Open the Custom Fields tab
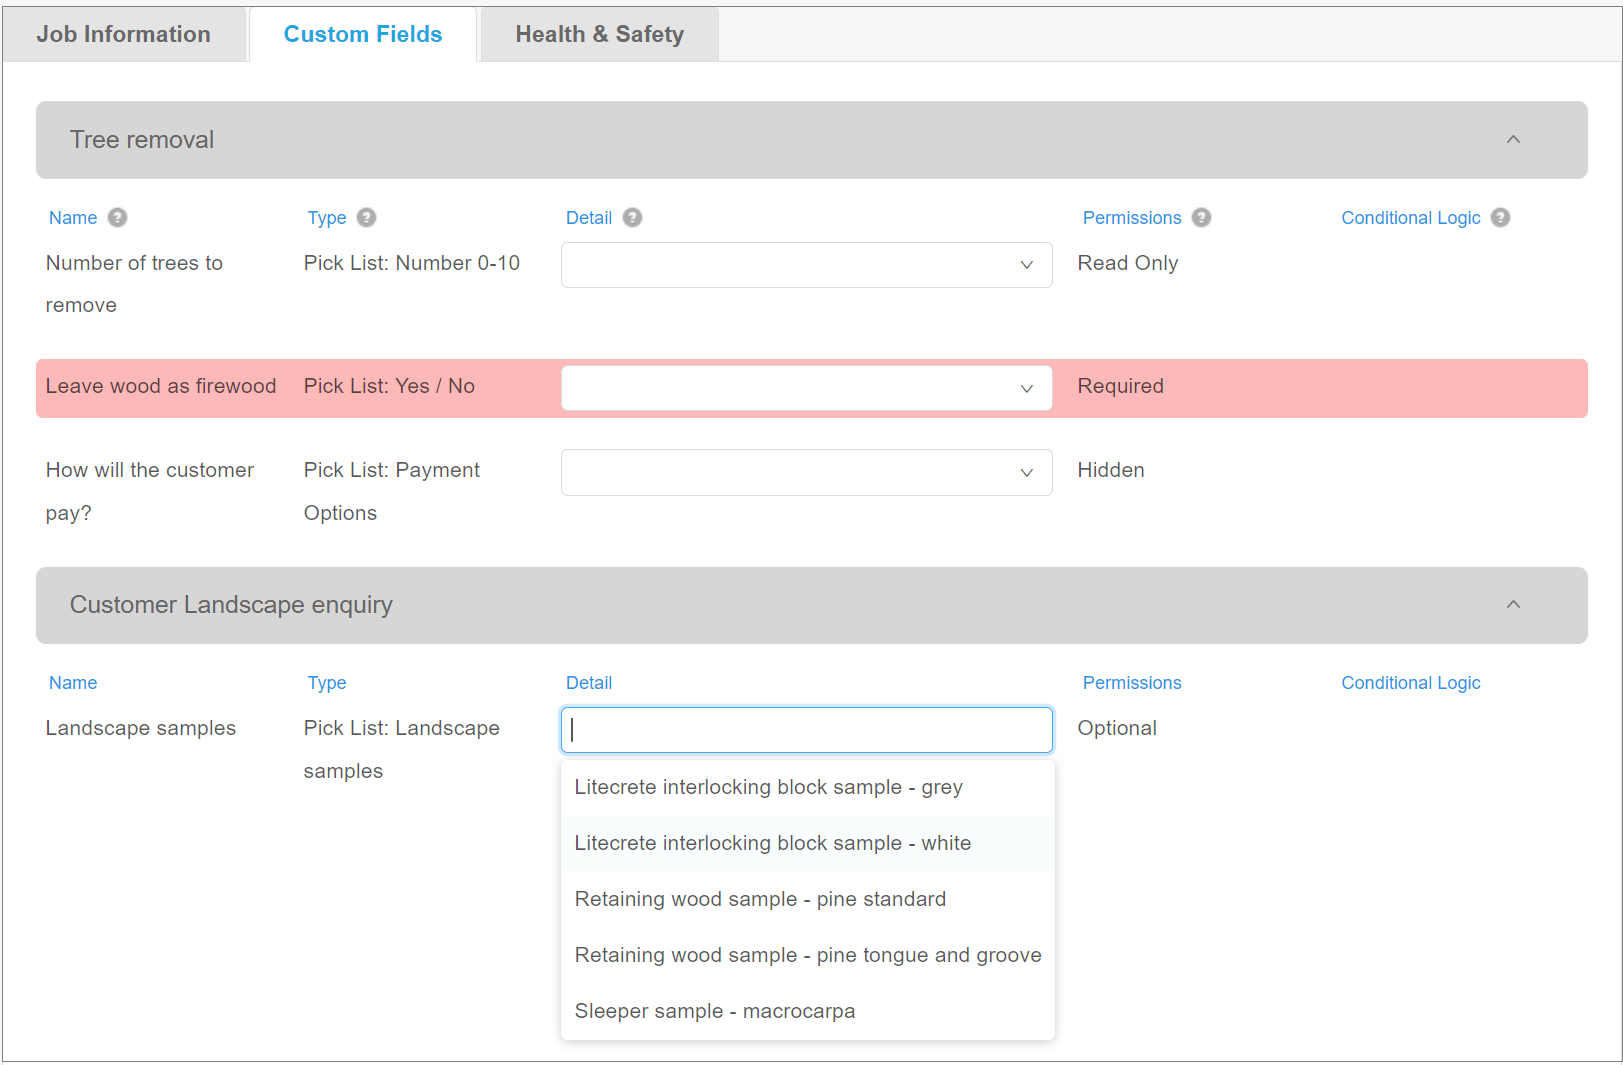The width and height of the screenshot is (1623, 1065). click(362, 33)
